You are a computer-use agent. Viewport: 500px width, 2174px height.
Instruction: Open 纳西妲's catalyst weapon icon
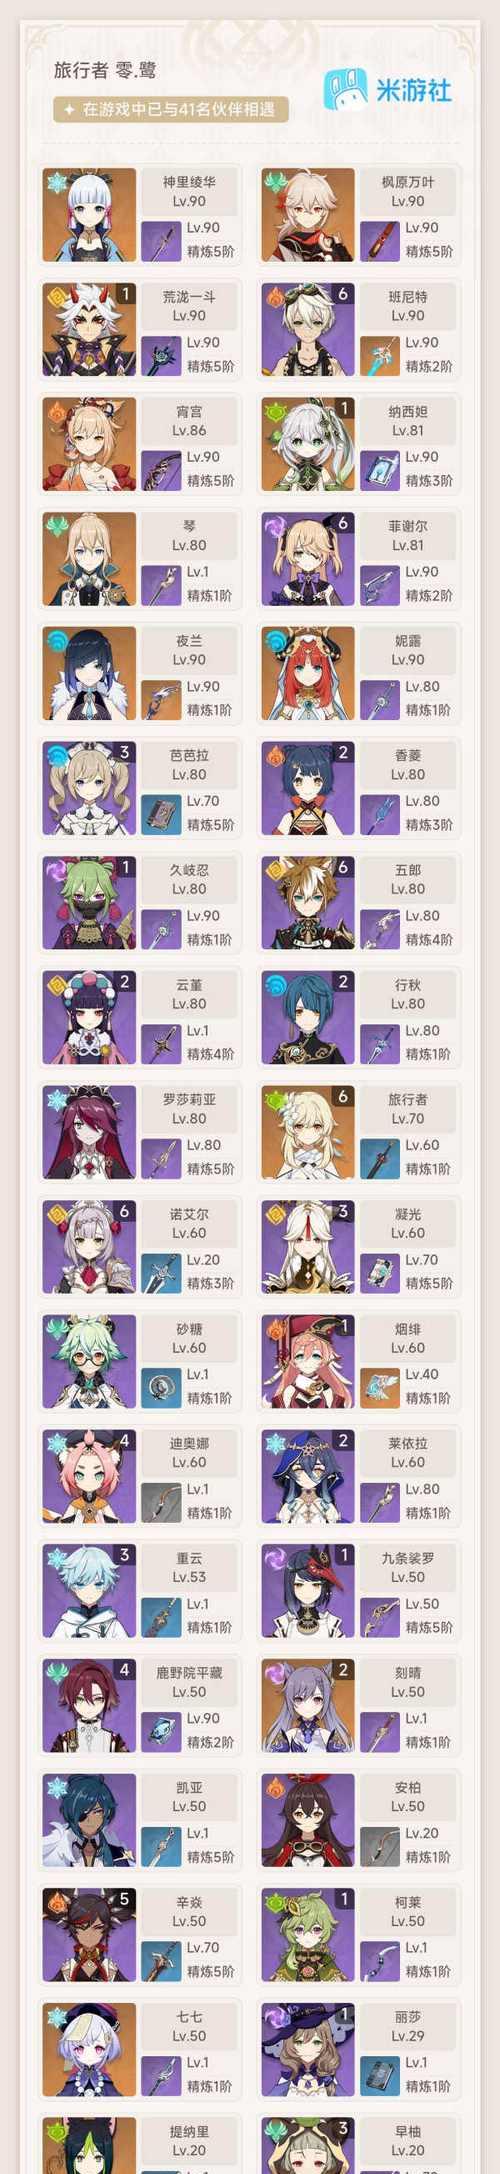pos(379,470)
